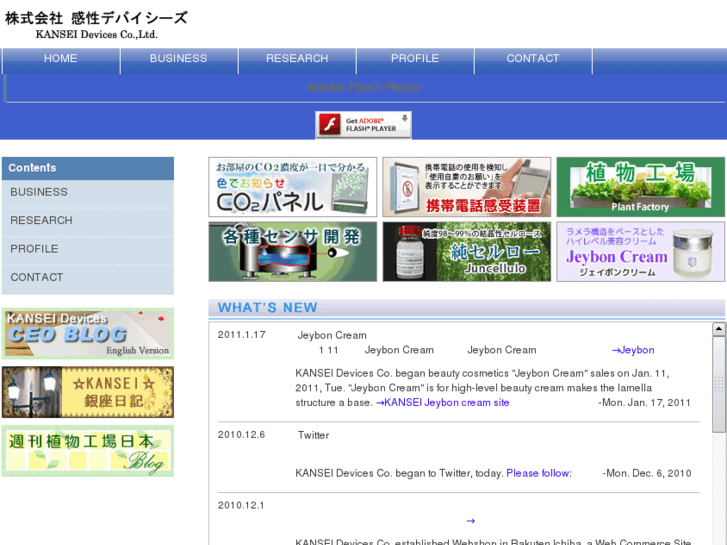Click the news scrollbar up arrow

coord(719,329)
